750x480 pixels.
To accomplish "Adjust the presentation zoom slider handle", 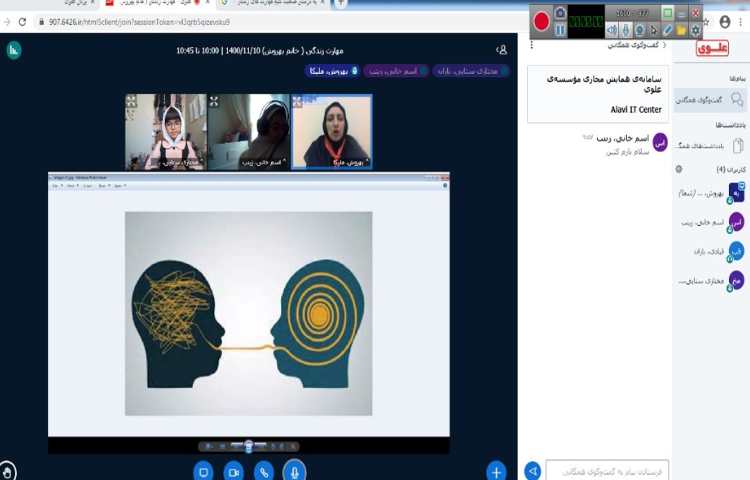I will click(x=248, y=447).
